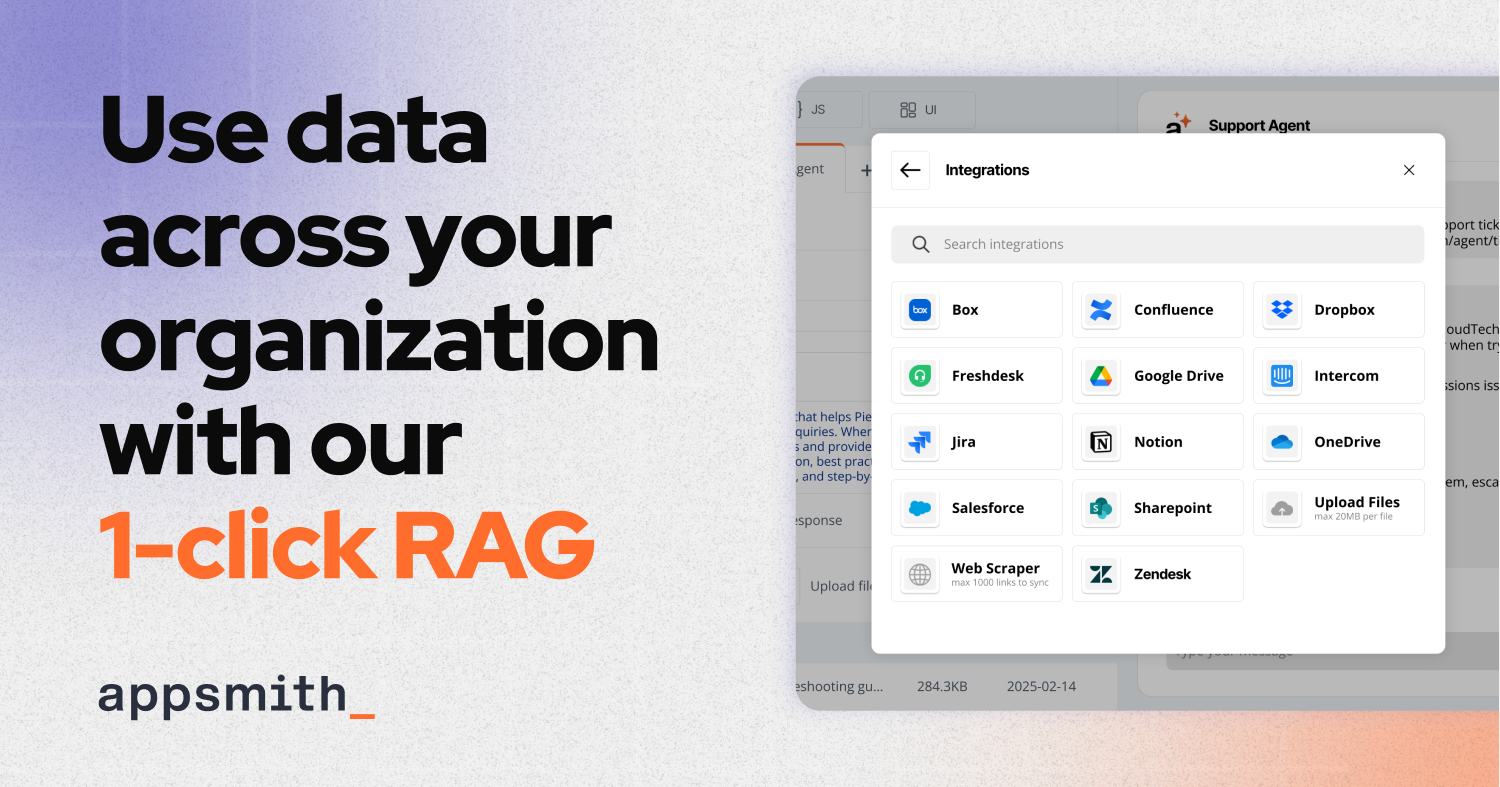Choose the Confluence integration label
This screenshot has width=1500, height=787.
(1173, 310)
